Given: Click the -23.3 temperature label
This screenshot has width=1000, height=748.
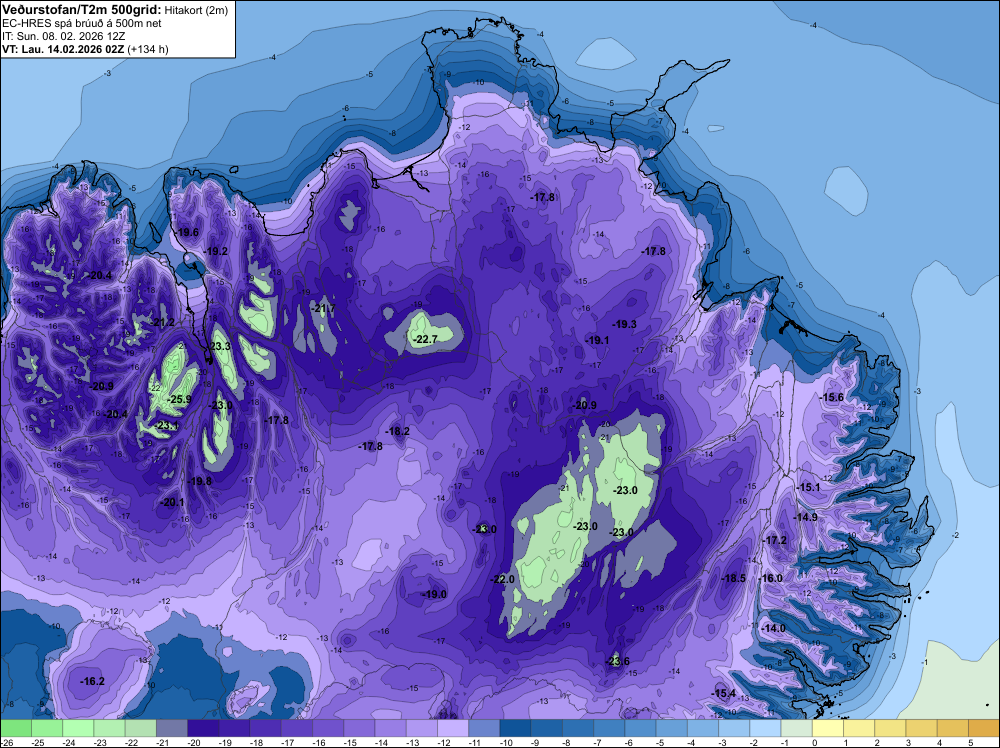Looking at the screenshot, I should coord(220,346).
